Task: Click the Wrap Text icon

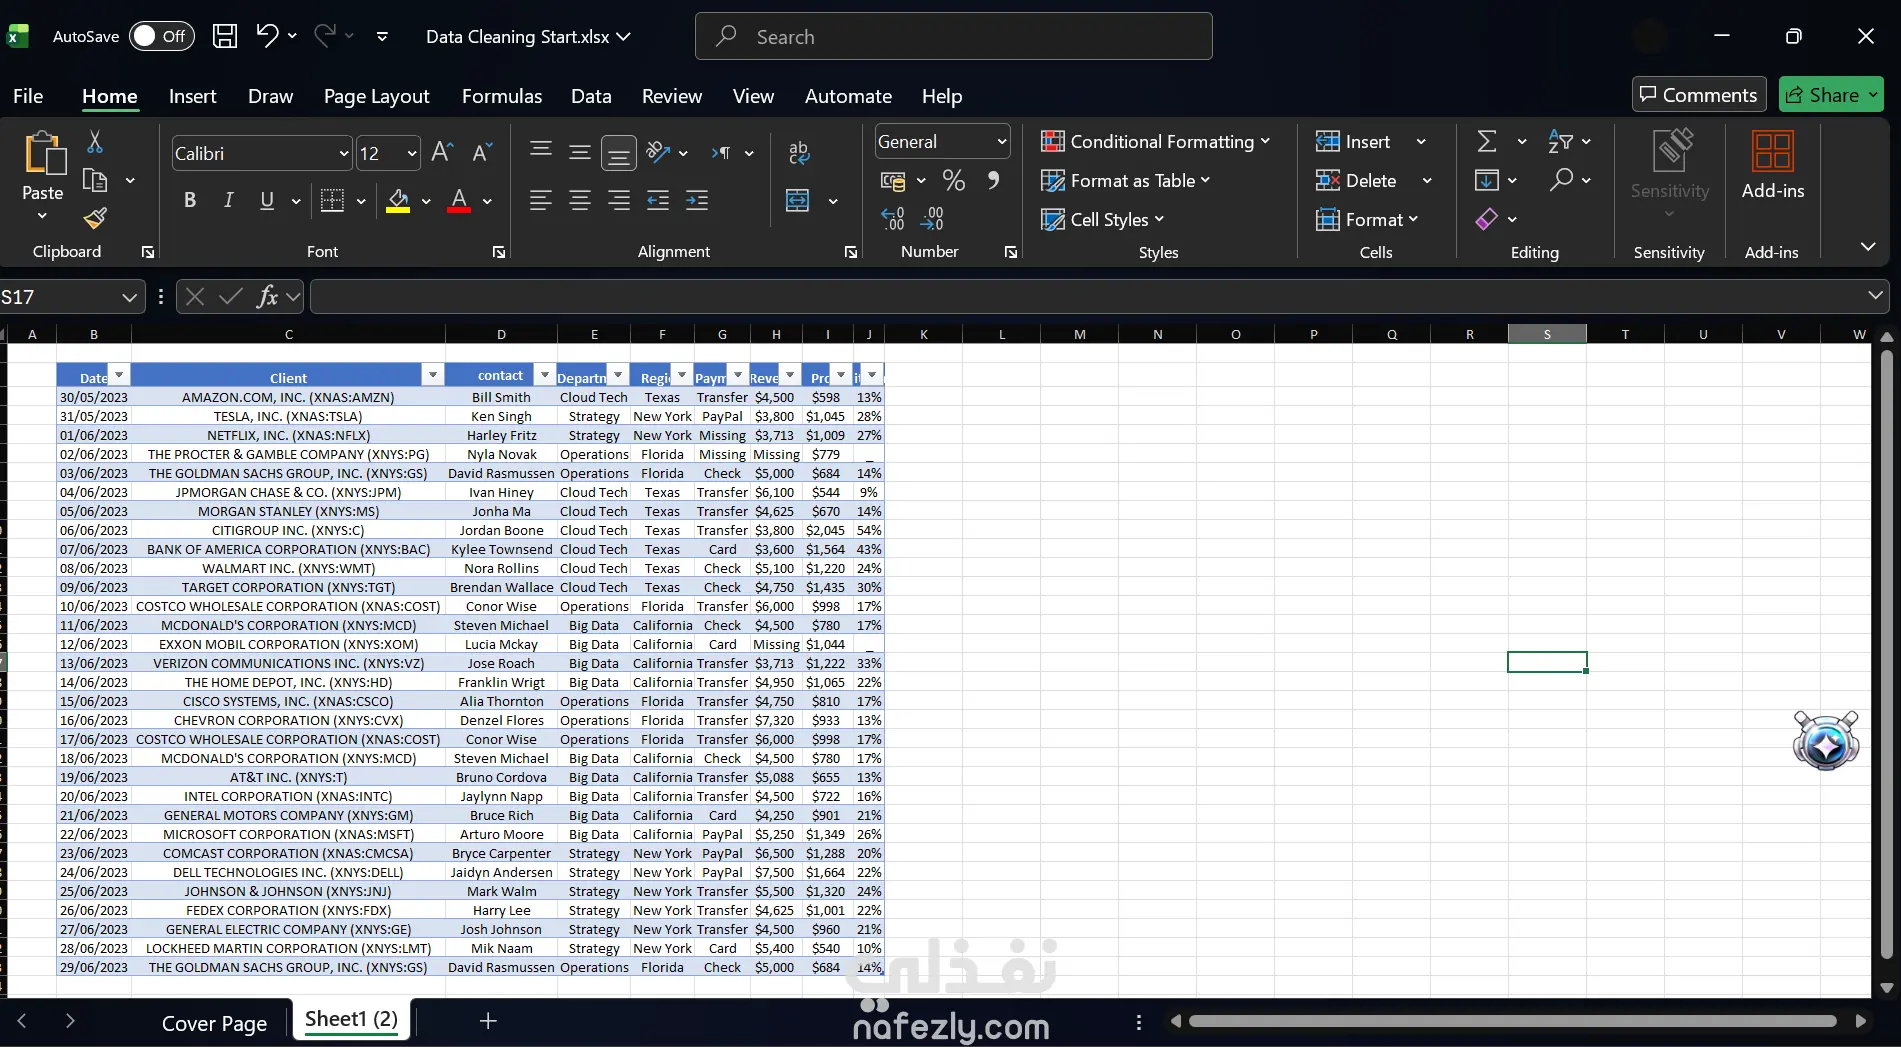Action: coord(798,152)
